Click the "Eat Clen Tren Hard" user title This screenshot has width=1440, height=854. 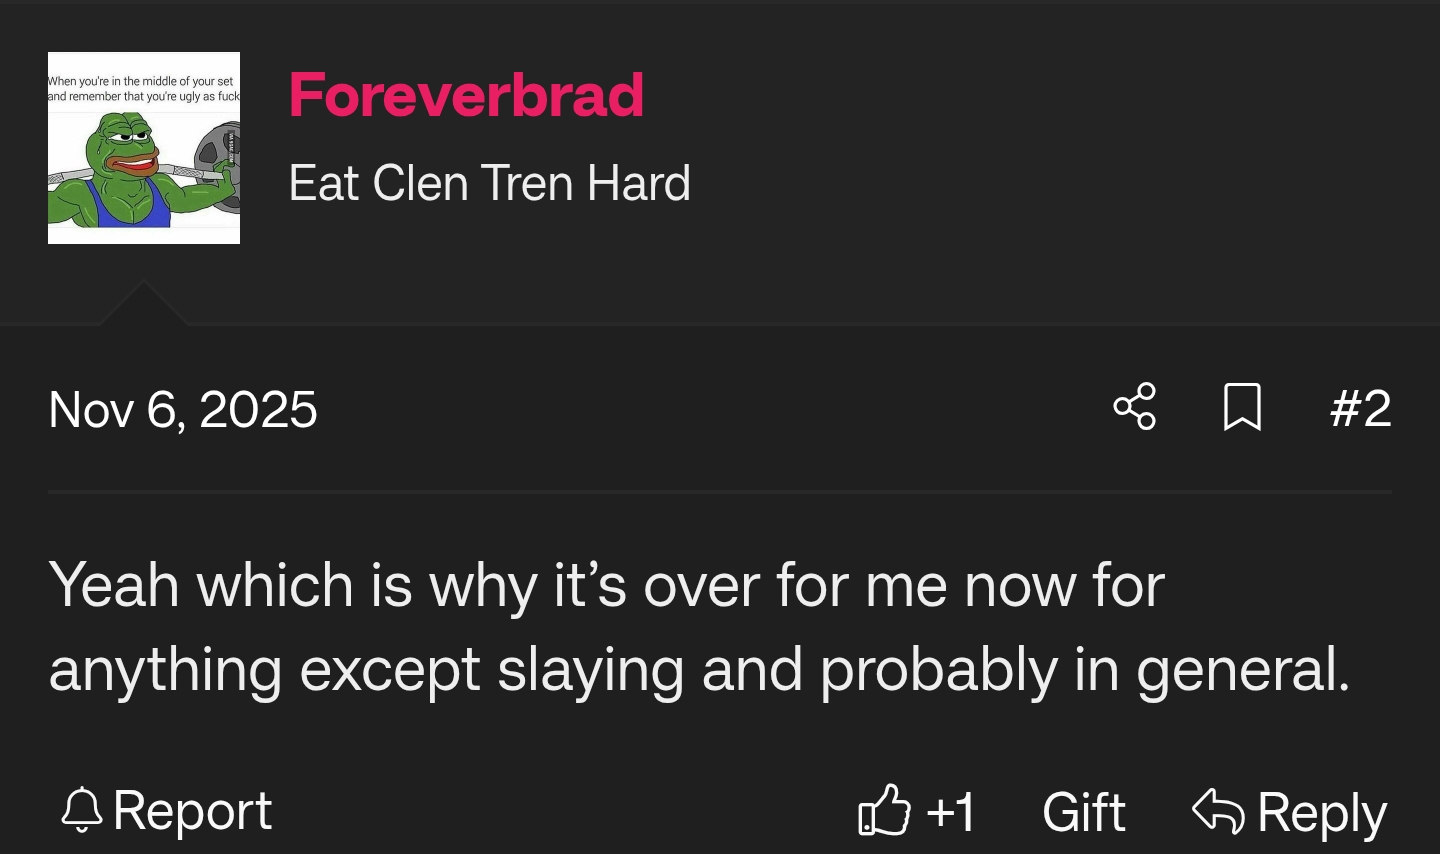489,183
